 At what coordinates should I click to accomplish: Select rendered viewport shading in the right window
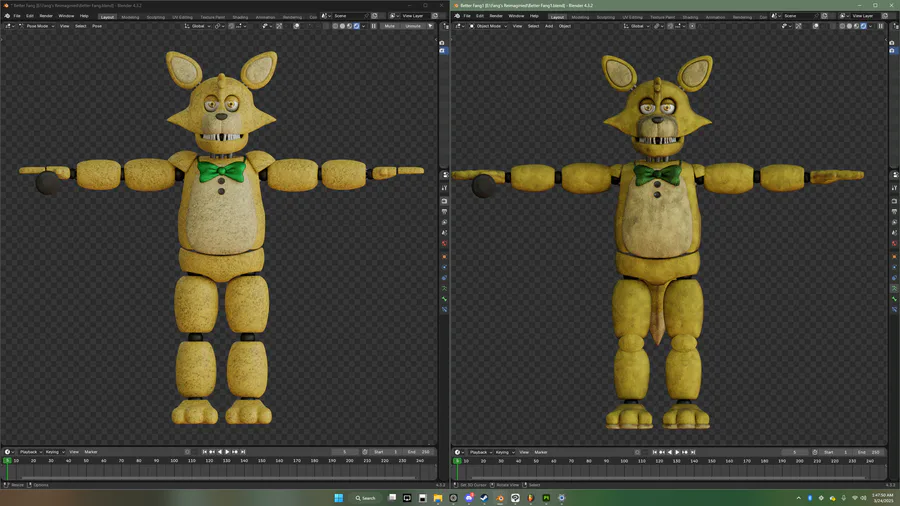[863, 26]
